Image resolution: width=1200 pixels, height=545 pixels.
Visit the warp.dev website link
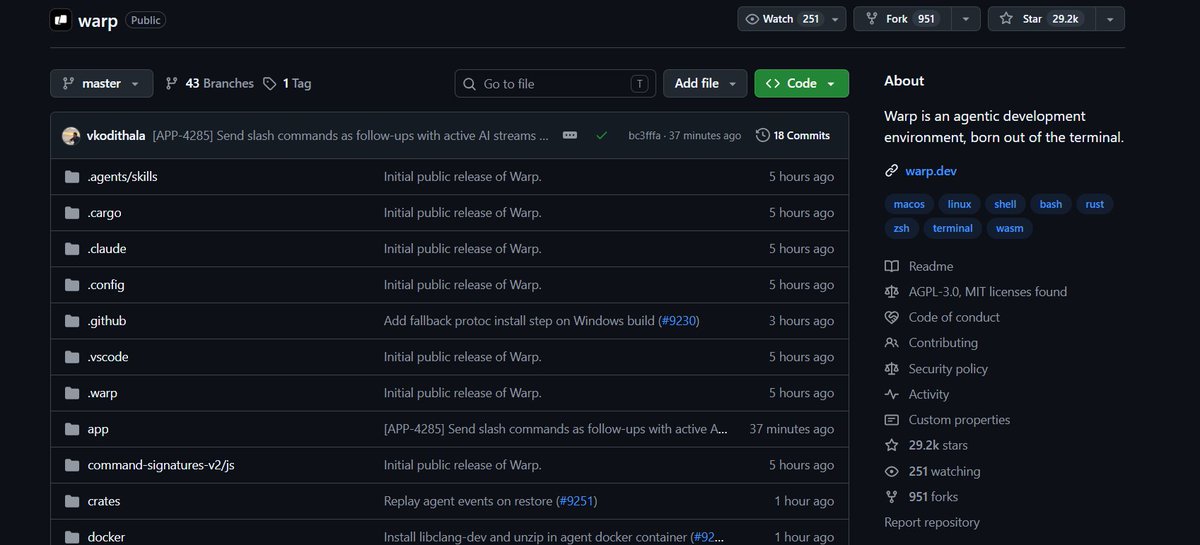coord(931,171)
